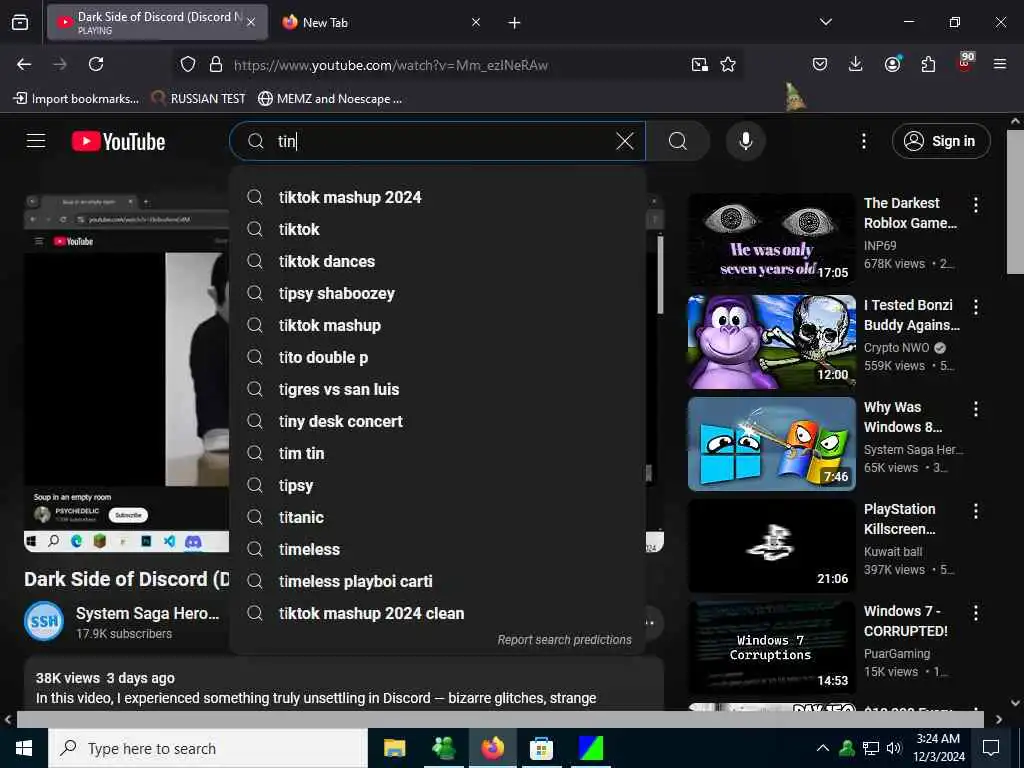Screen dimensions: 1024x768
Task: Close the New Tab tab
Action: pos(475,22)
